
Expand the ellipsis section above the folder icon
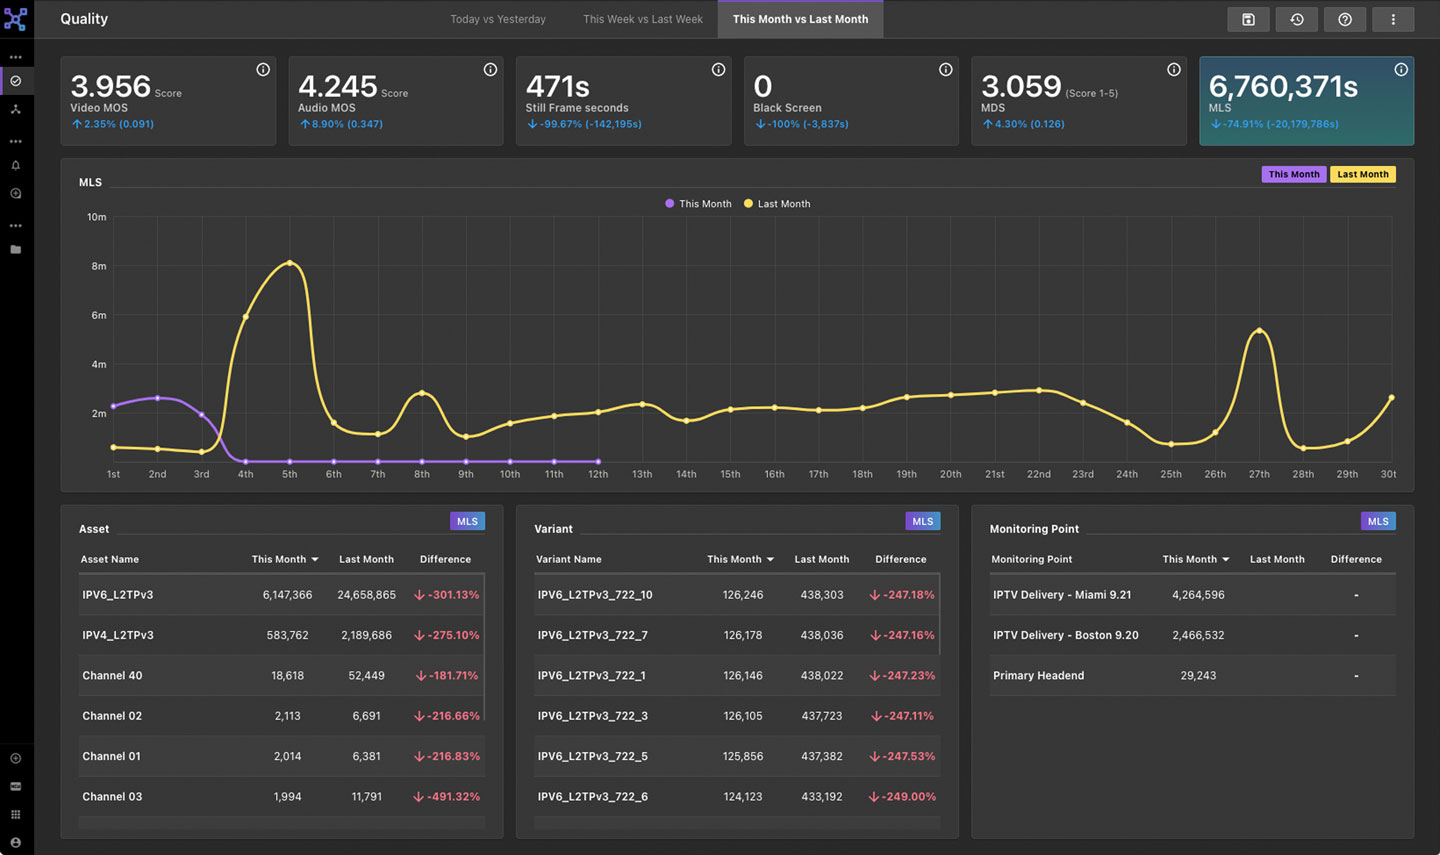pos(16,226)
